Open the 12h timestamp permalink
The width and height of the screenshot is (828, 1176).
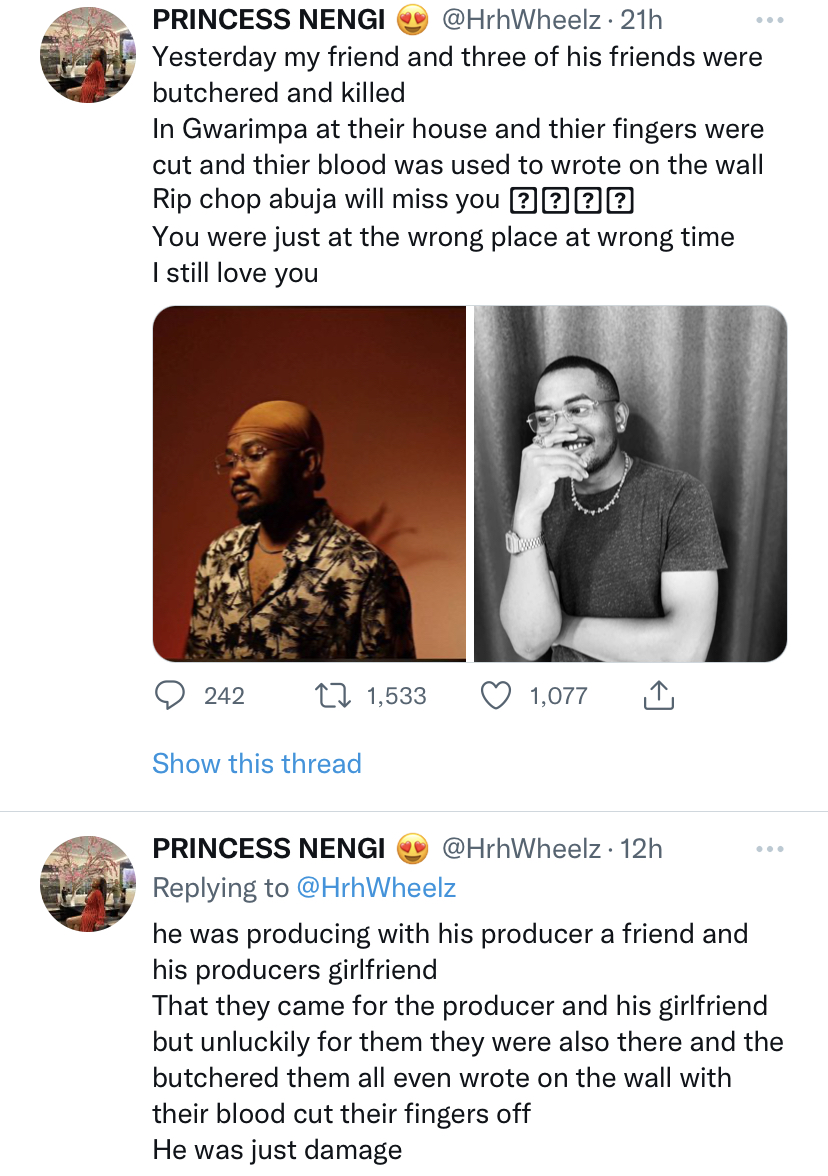[642, 849]
